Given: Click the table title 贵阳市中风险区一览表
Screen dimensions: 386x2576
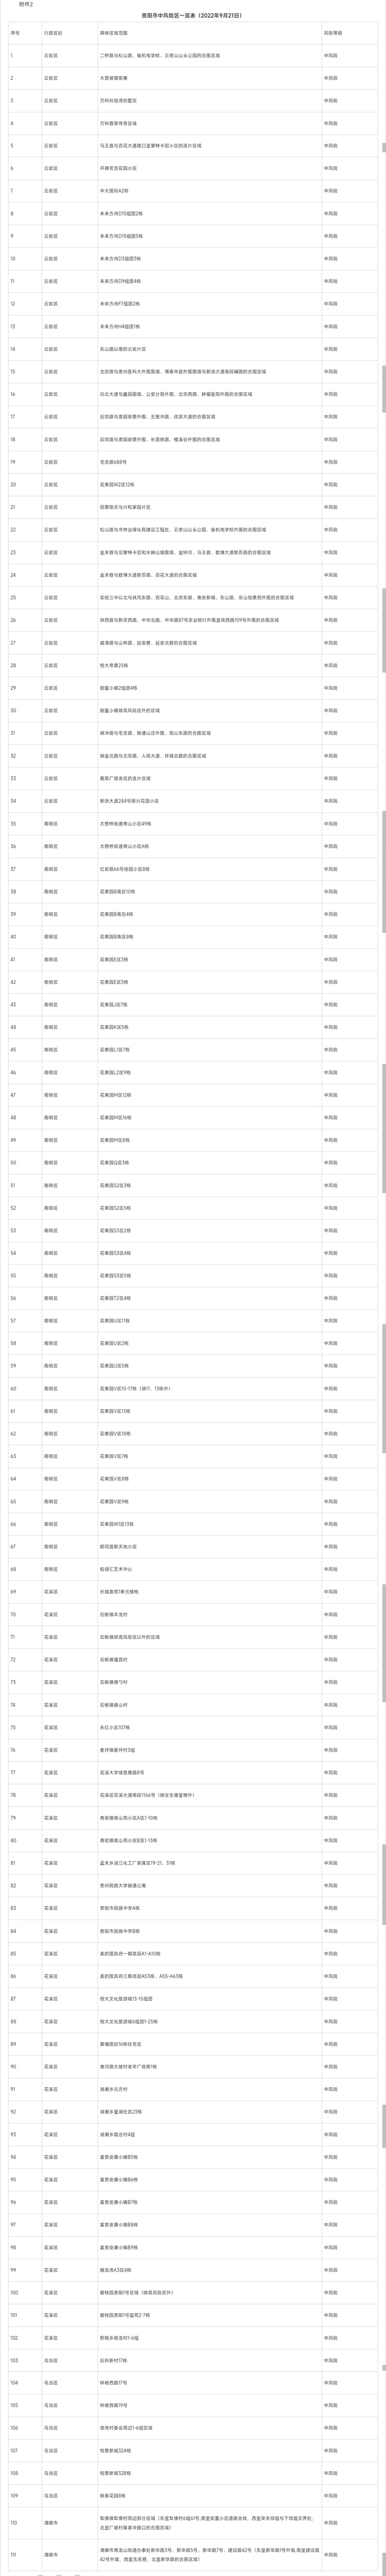Looking at the screenshot, I should click(192, 17).
